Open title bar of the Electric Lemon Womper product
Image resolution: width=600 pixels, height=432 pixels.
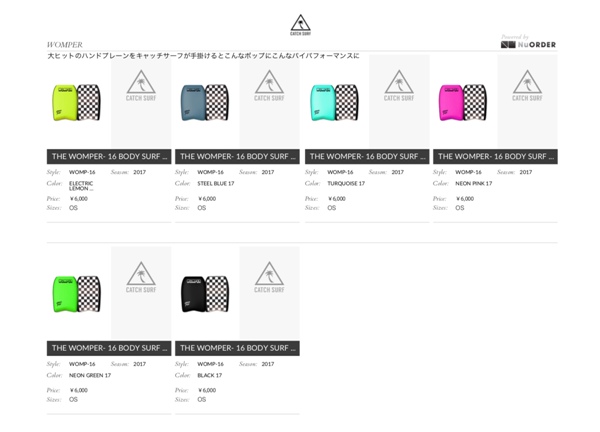(x=109, y=156)
